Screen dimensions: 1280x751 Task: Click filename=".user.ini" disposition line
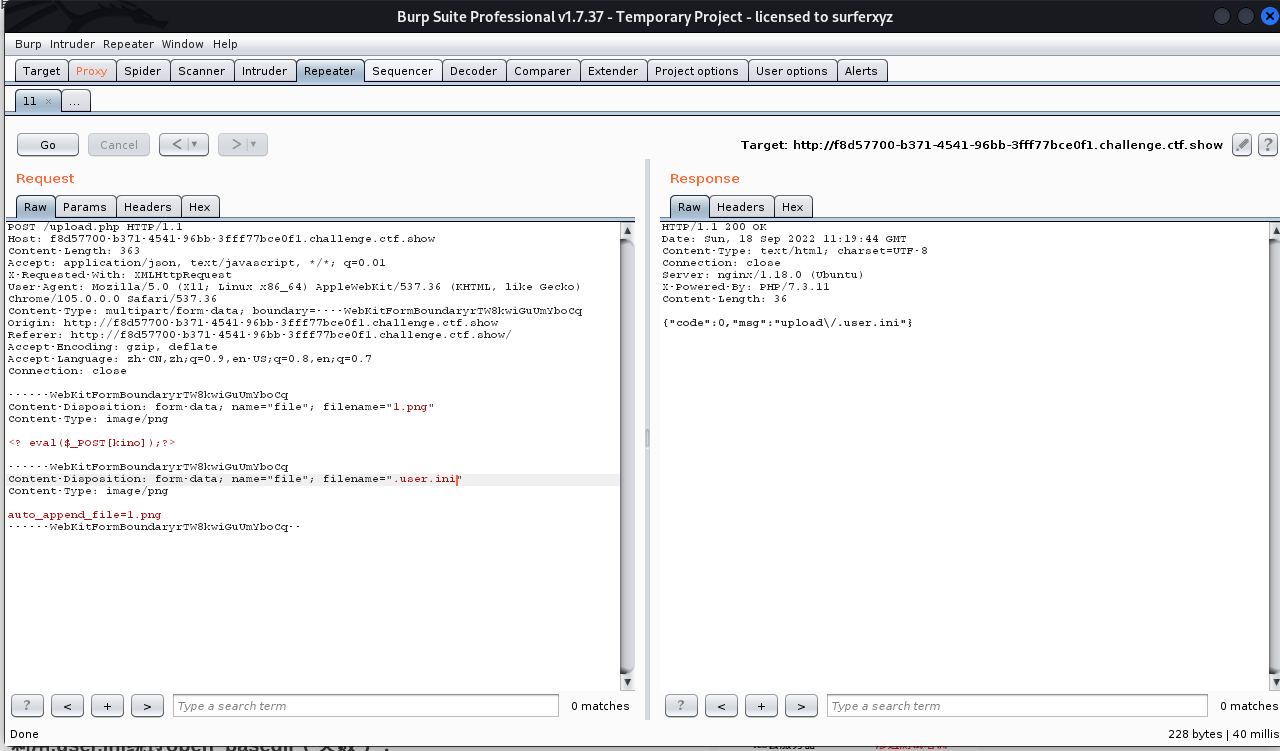coord(235,480)
